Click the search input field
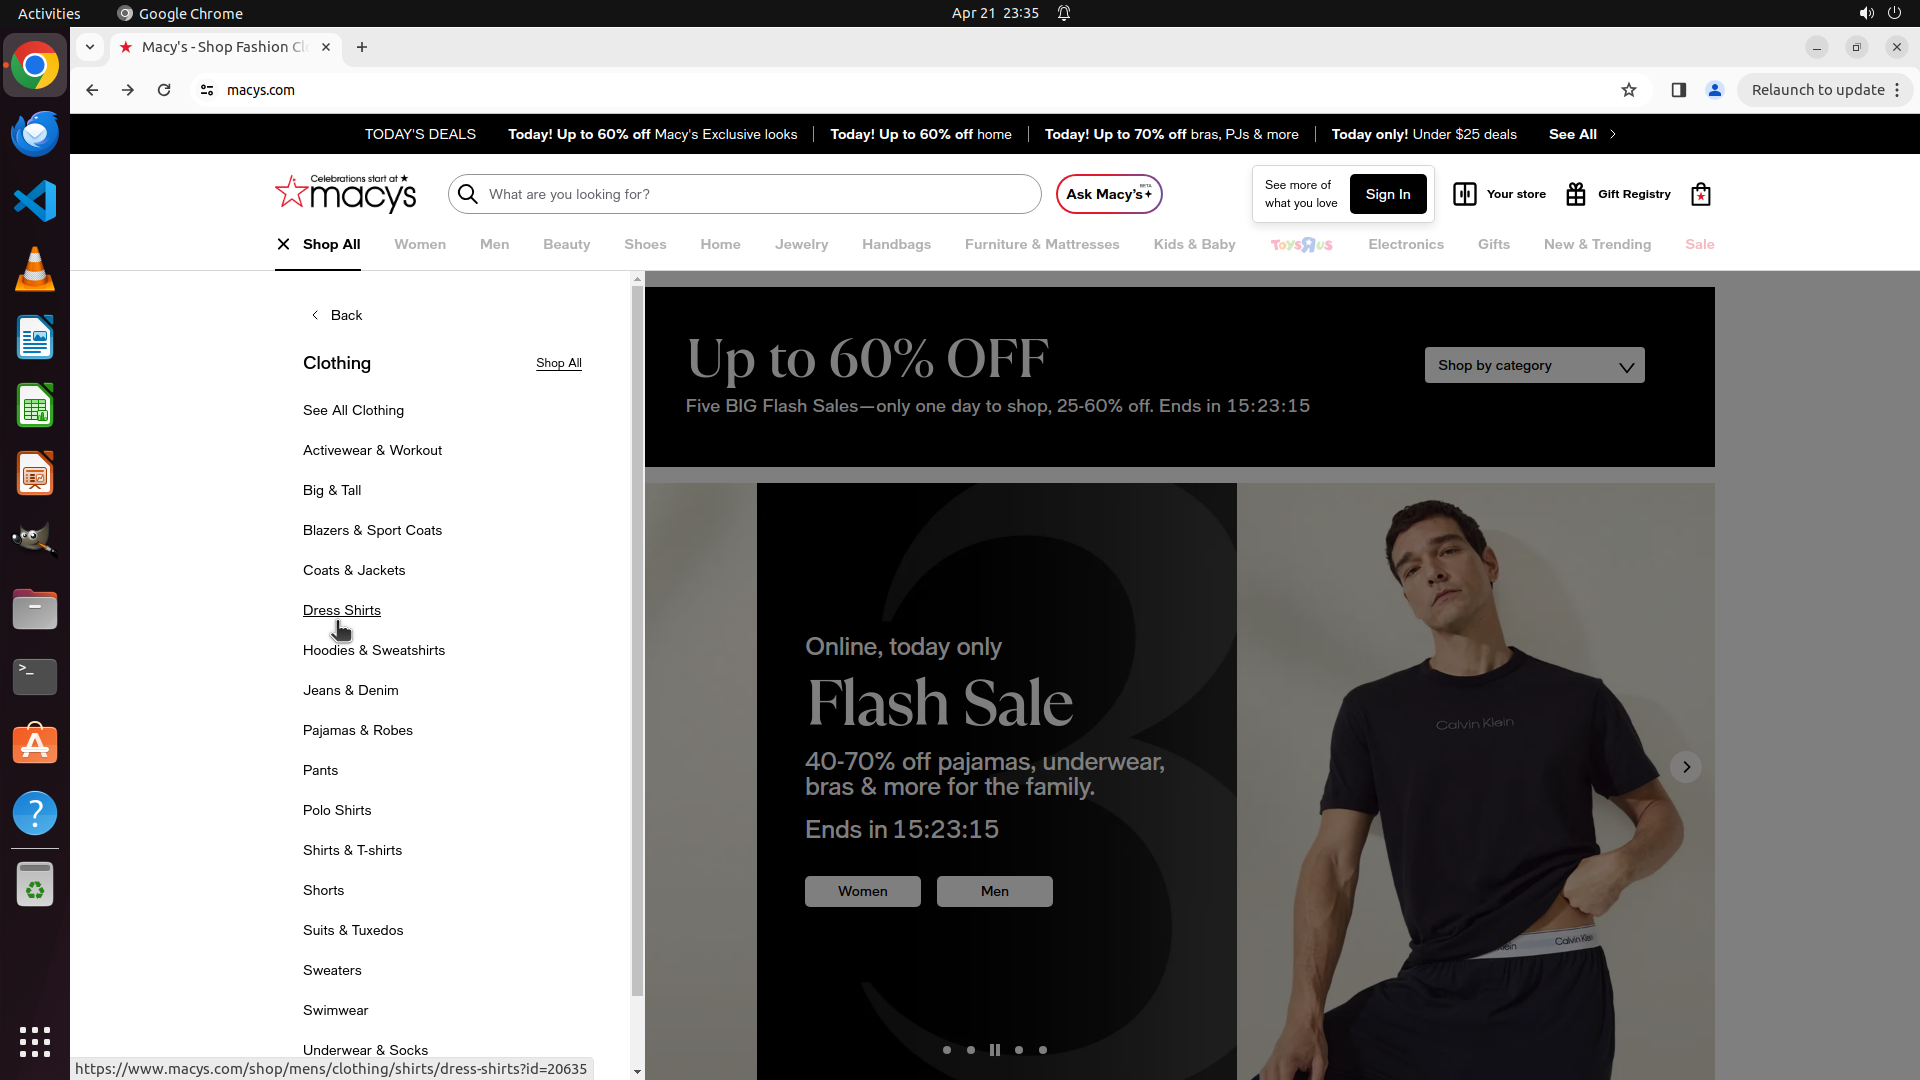Viewport: 1920px width, 1080px height. (x=760, y=194)
